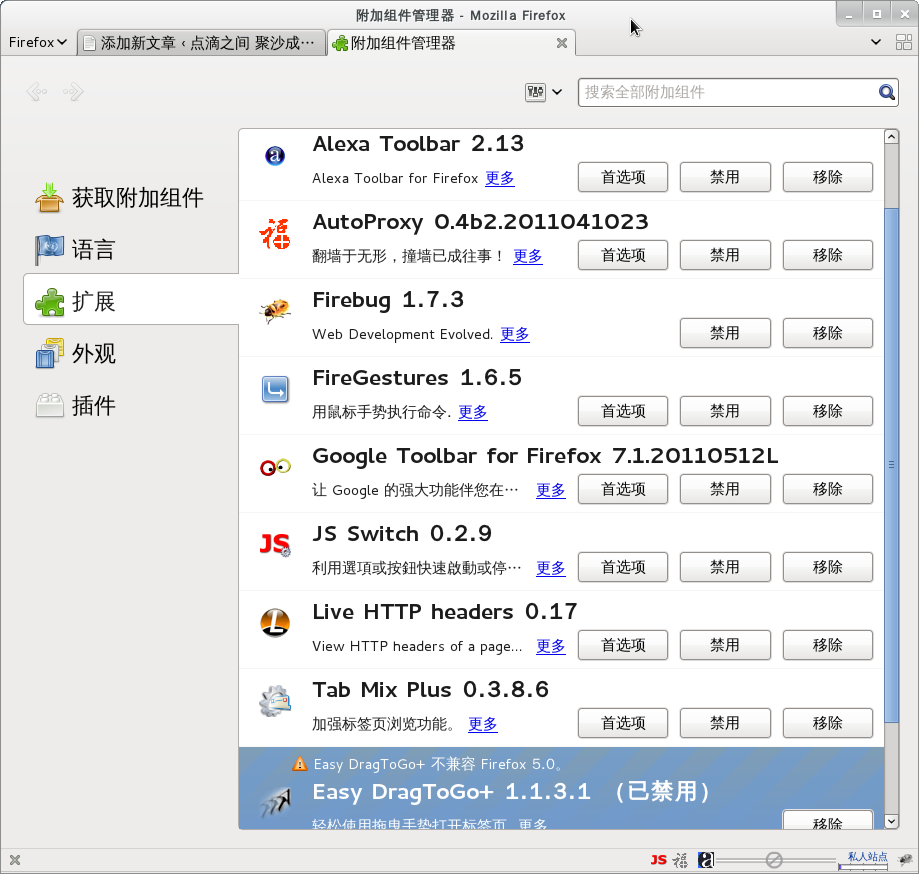Switch to the 添加新文章 tab
This screenshot has height=874, width=919.
pos(202,43)
